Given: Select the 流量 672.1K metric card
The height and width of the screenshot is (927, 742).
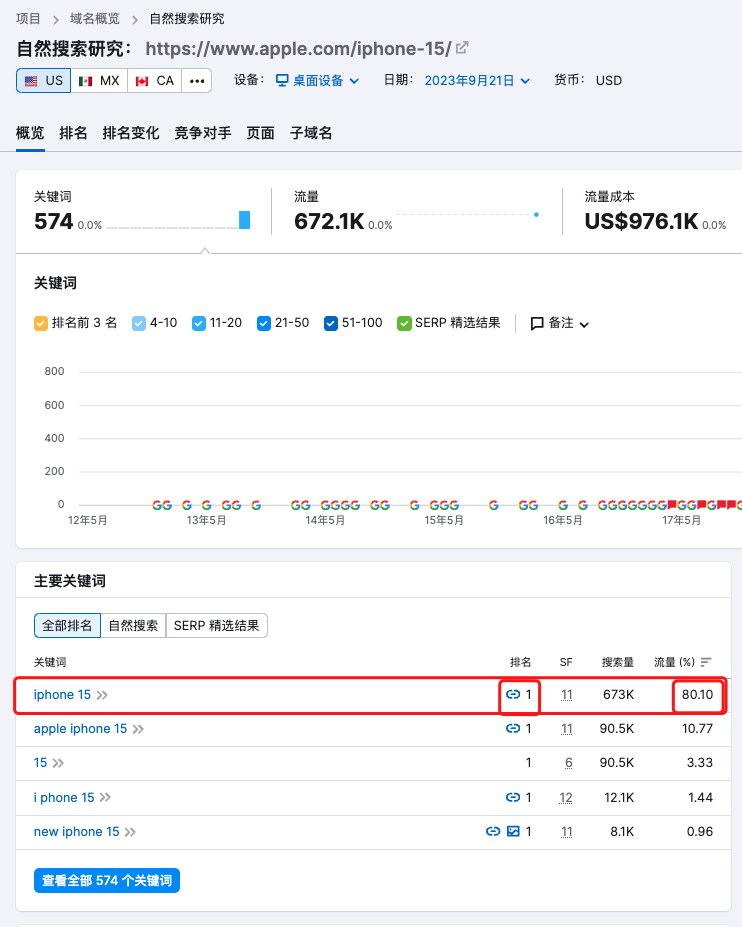Looking at the screenshot, I should 417,211.
